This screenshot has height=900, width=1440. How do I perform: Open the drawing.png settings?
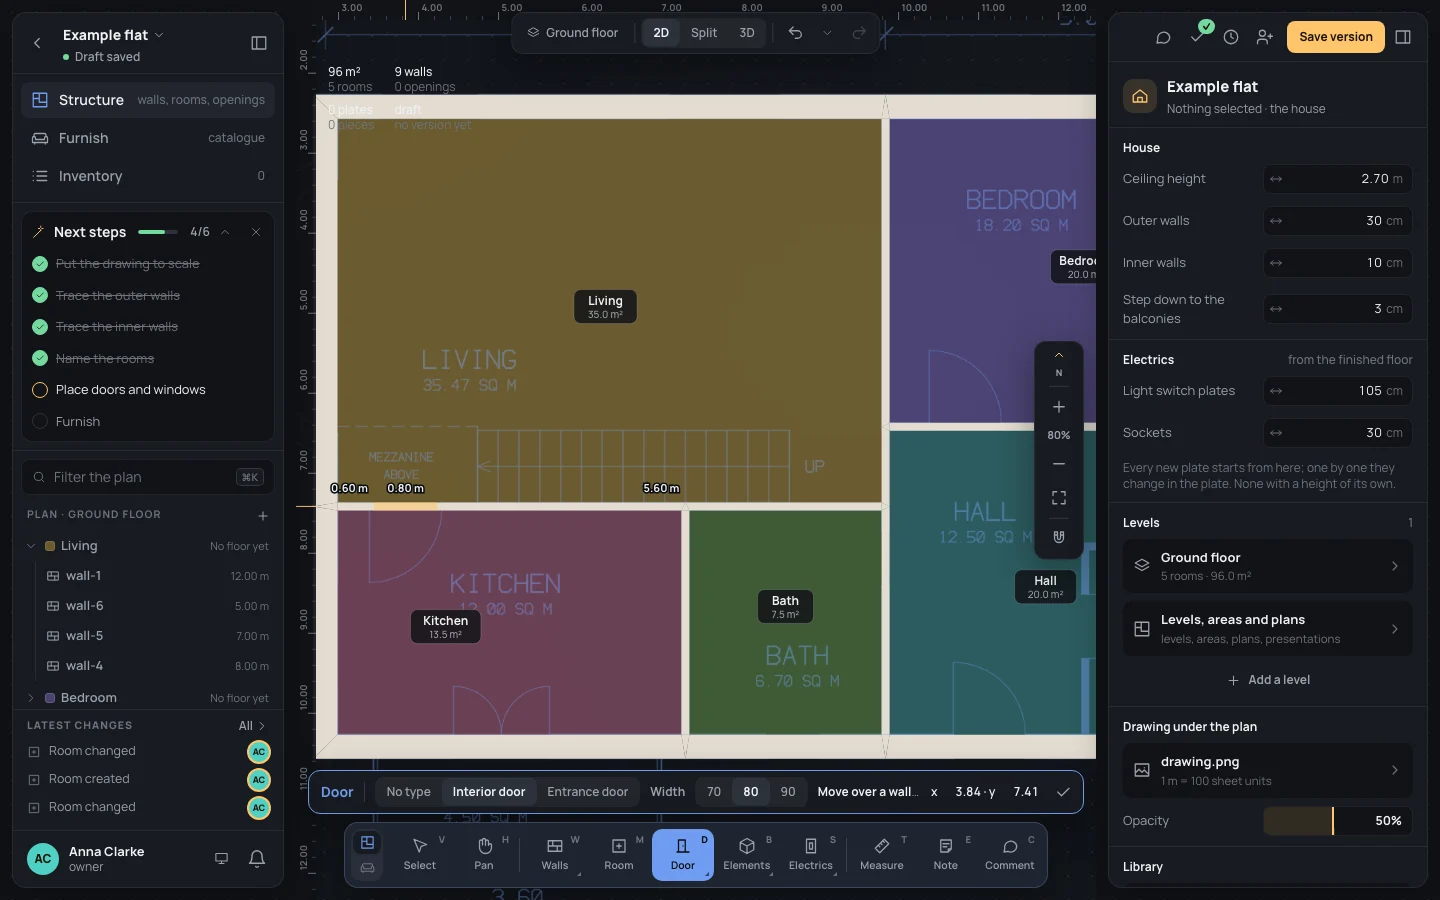click(x=1267, y=770)
